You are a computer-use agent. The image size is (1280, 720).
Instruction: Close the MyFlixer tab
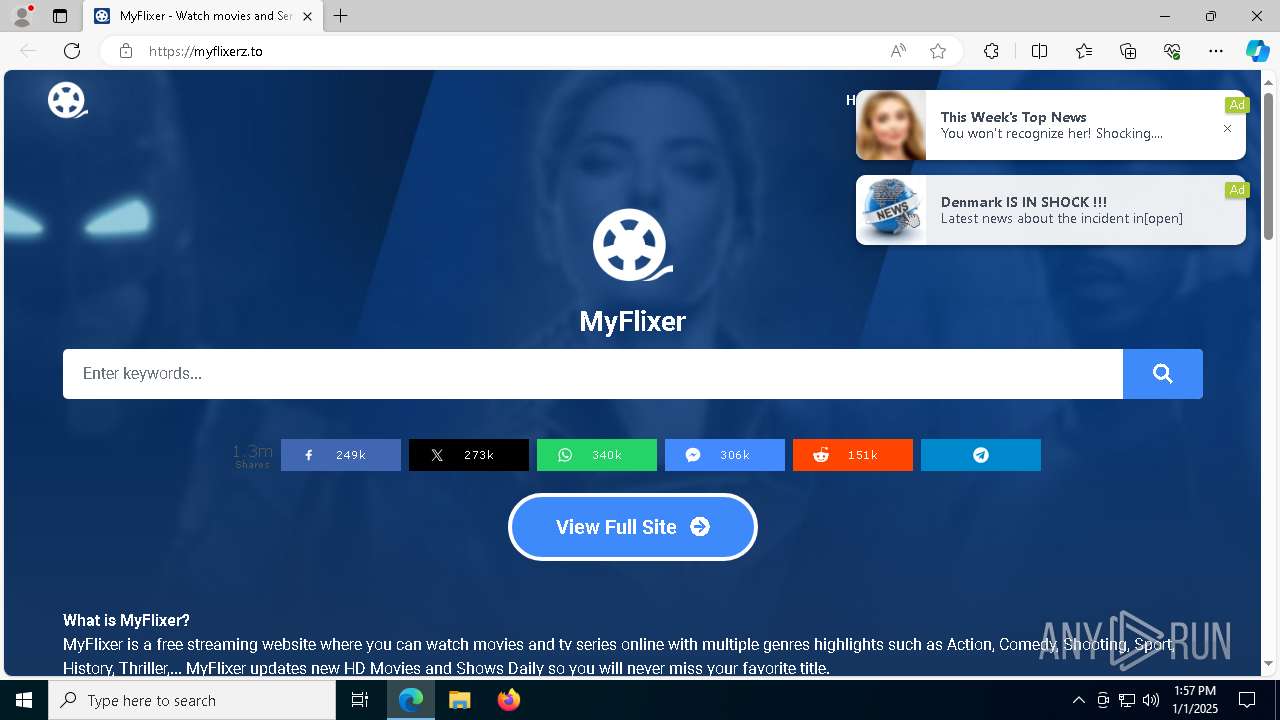click(x=307, y=16)
